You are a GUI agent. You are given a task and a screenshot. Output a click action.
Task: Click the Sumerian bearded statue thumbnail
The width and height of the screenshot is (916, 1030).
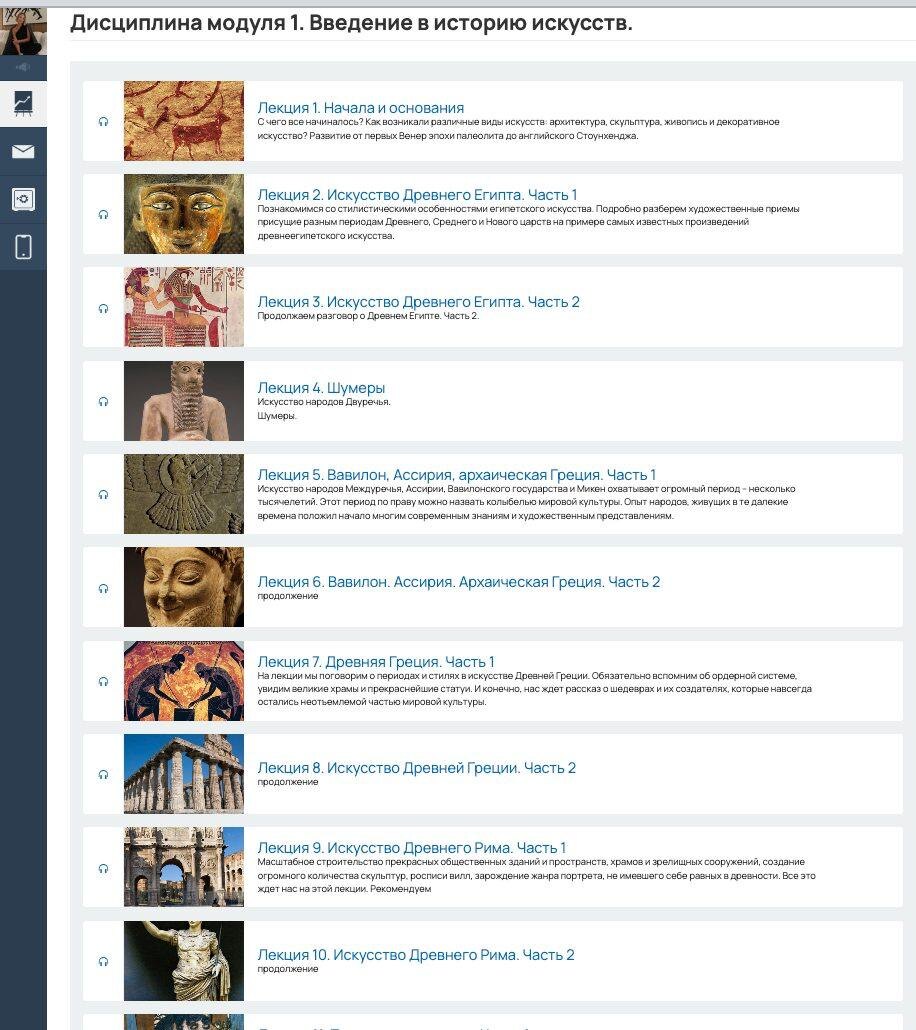click(184, 401)
